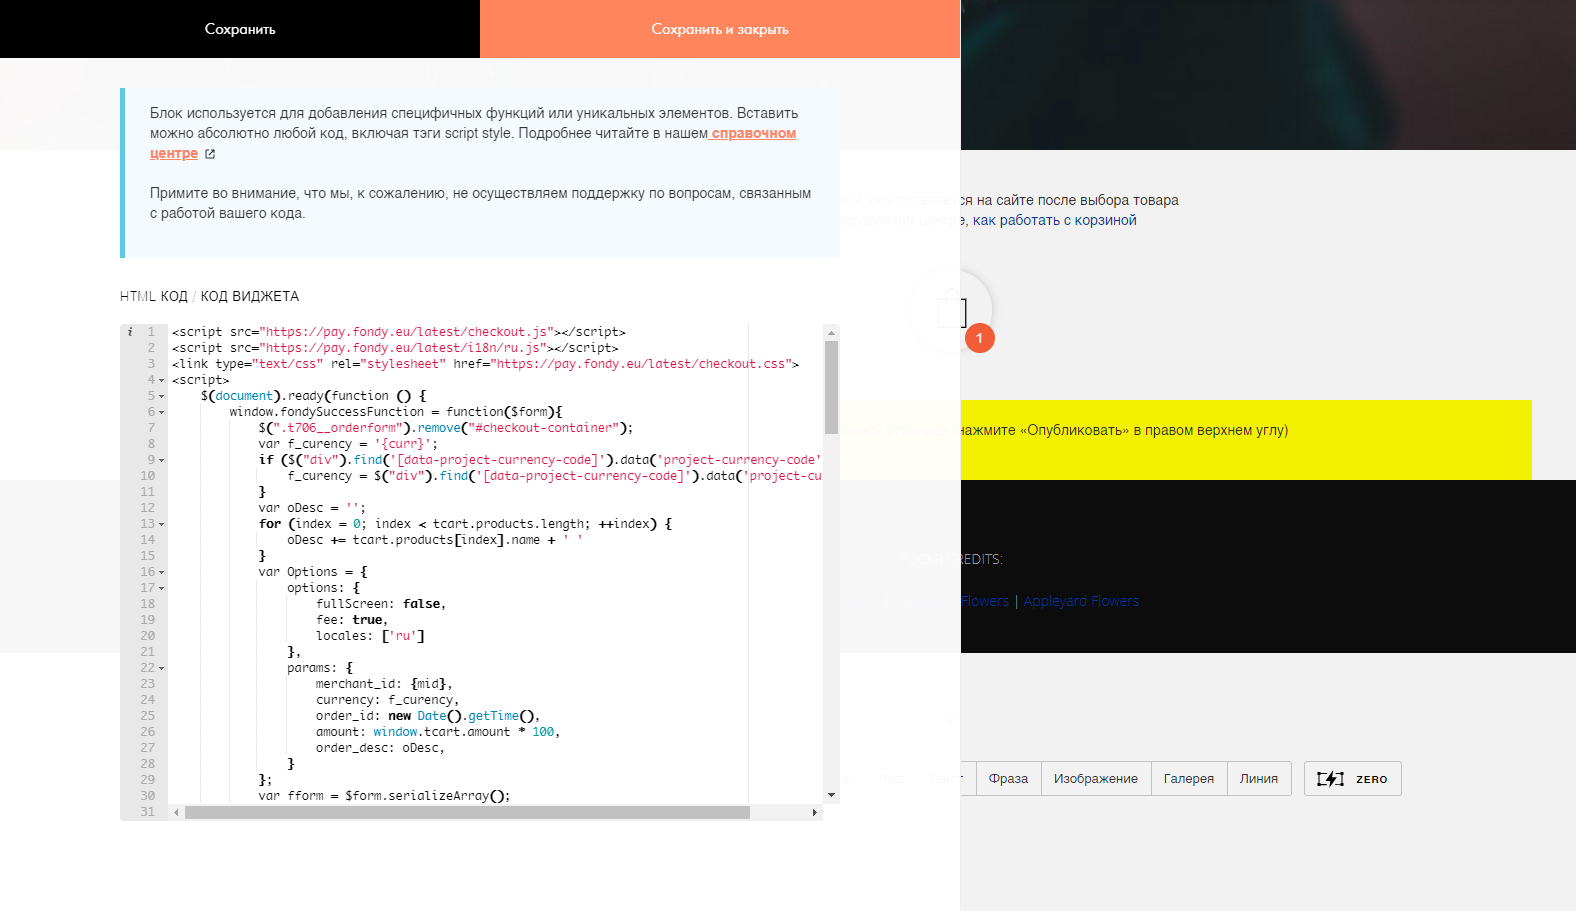
Task: Click code line 1 script src text
Action: (399, 332)
